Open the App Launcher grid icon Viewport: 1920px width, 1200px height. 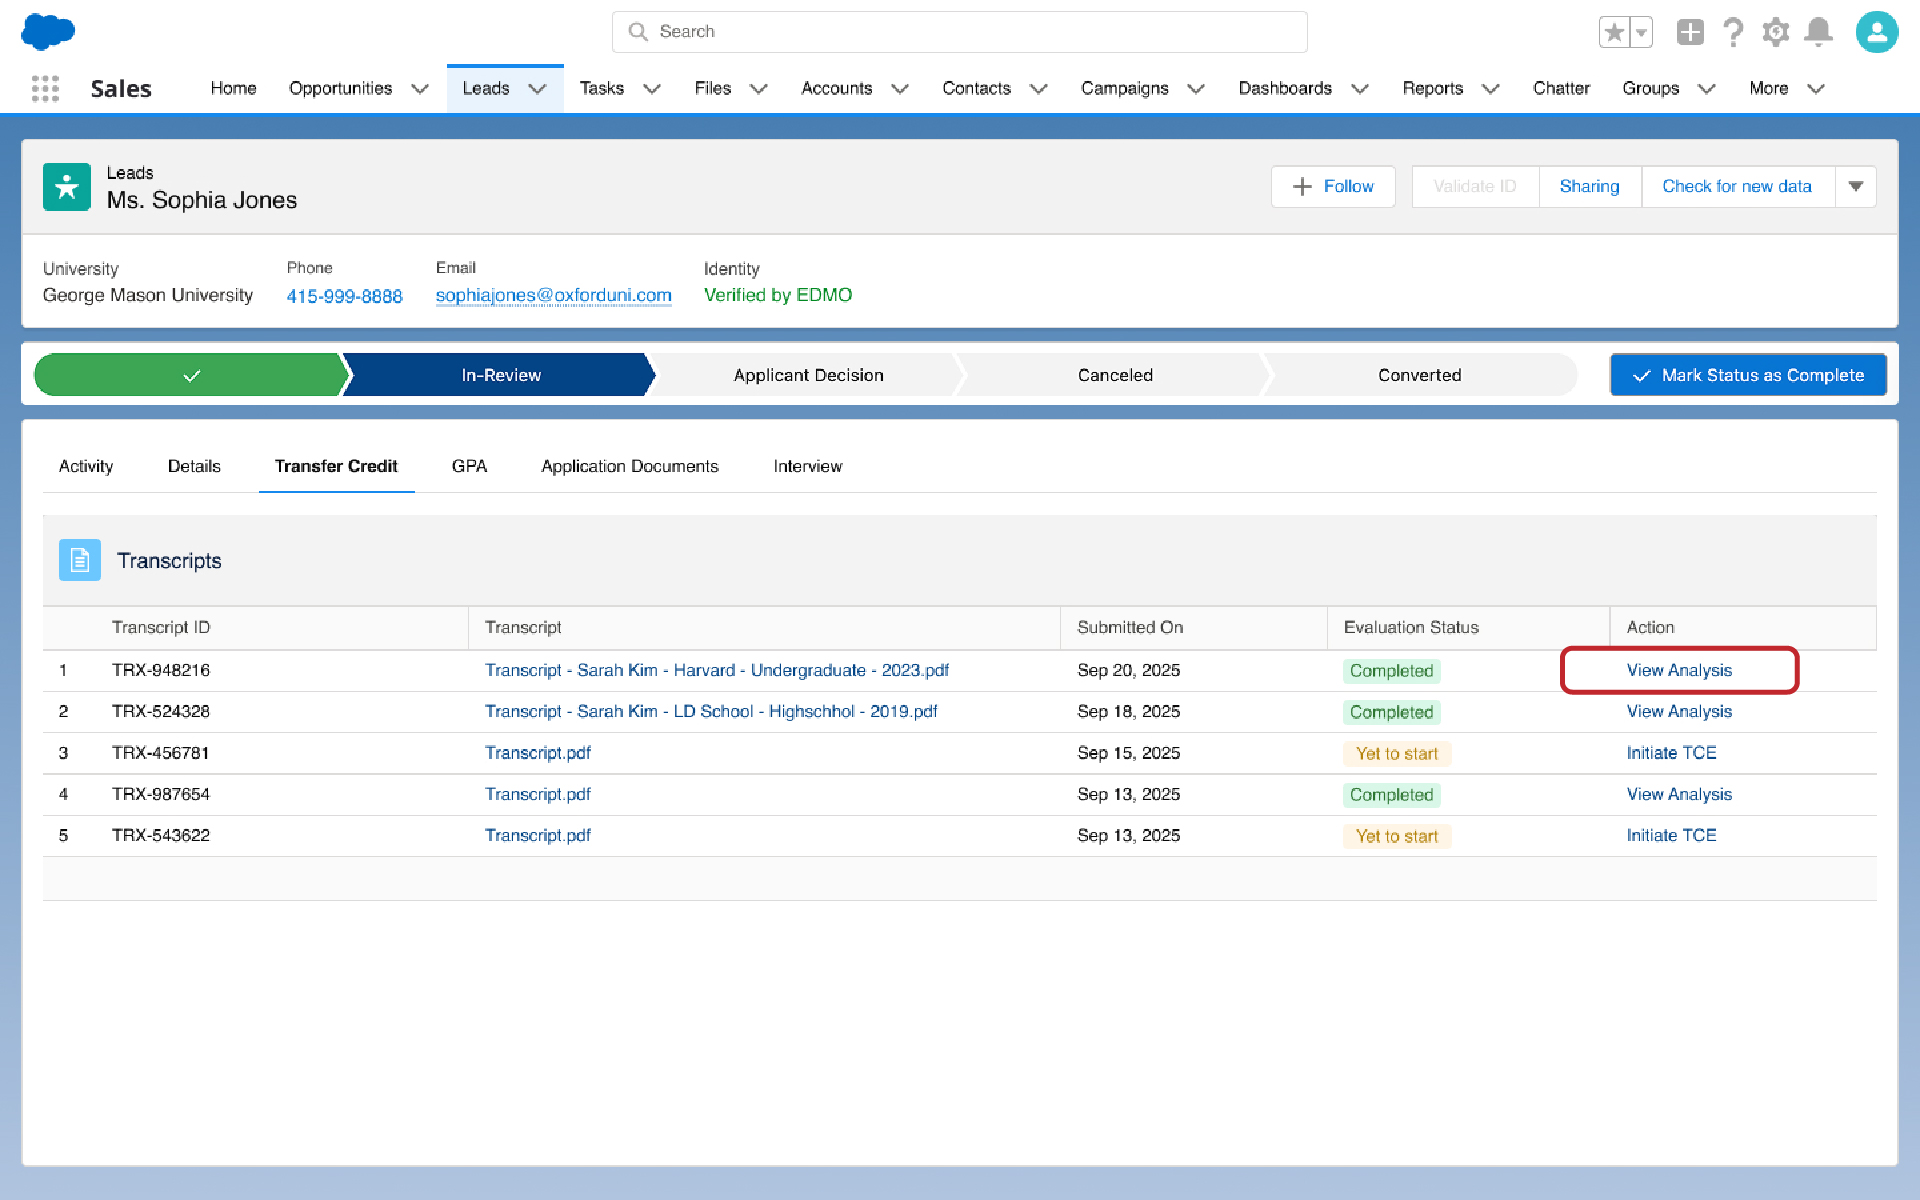click(x=45, y=89)
